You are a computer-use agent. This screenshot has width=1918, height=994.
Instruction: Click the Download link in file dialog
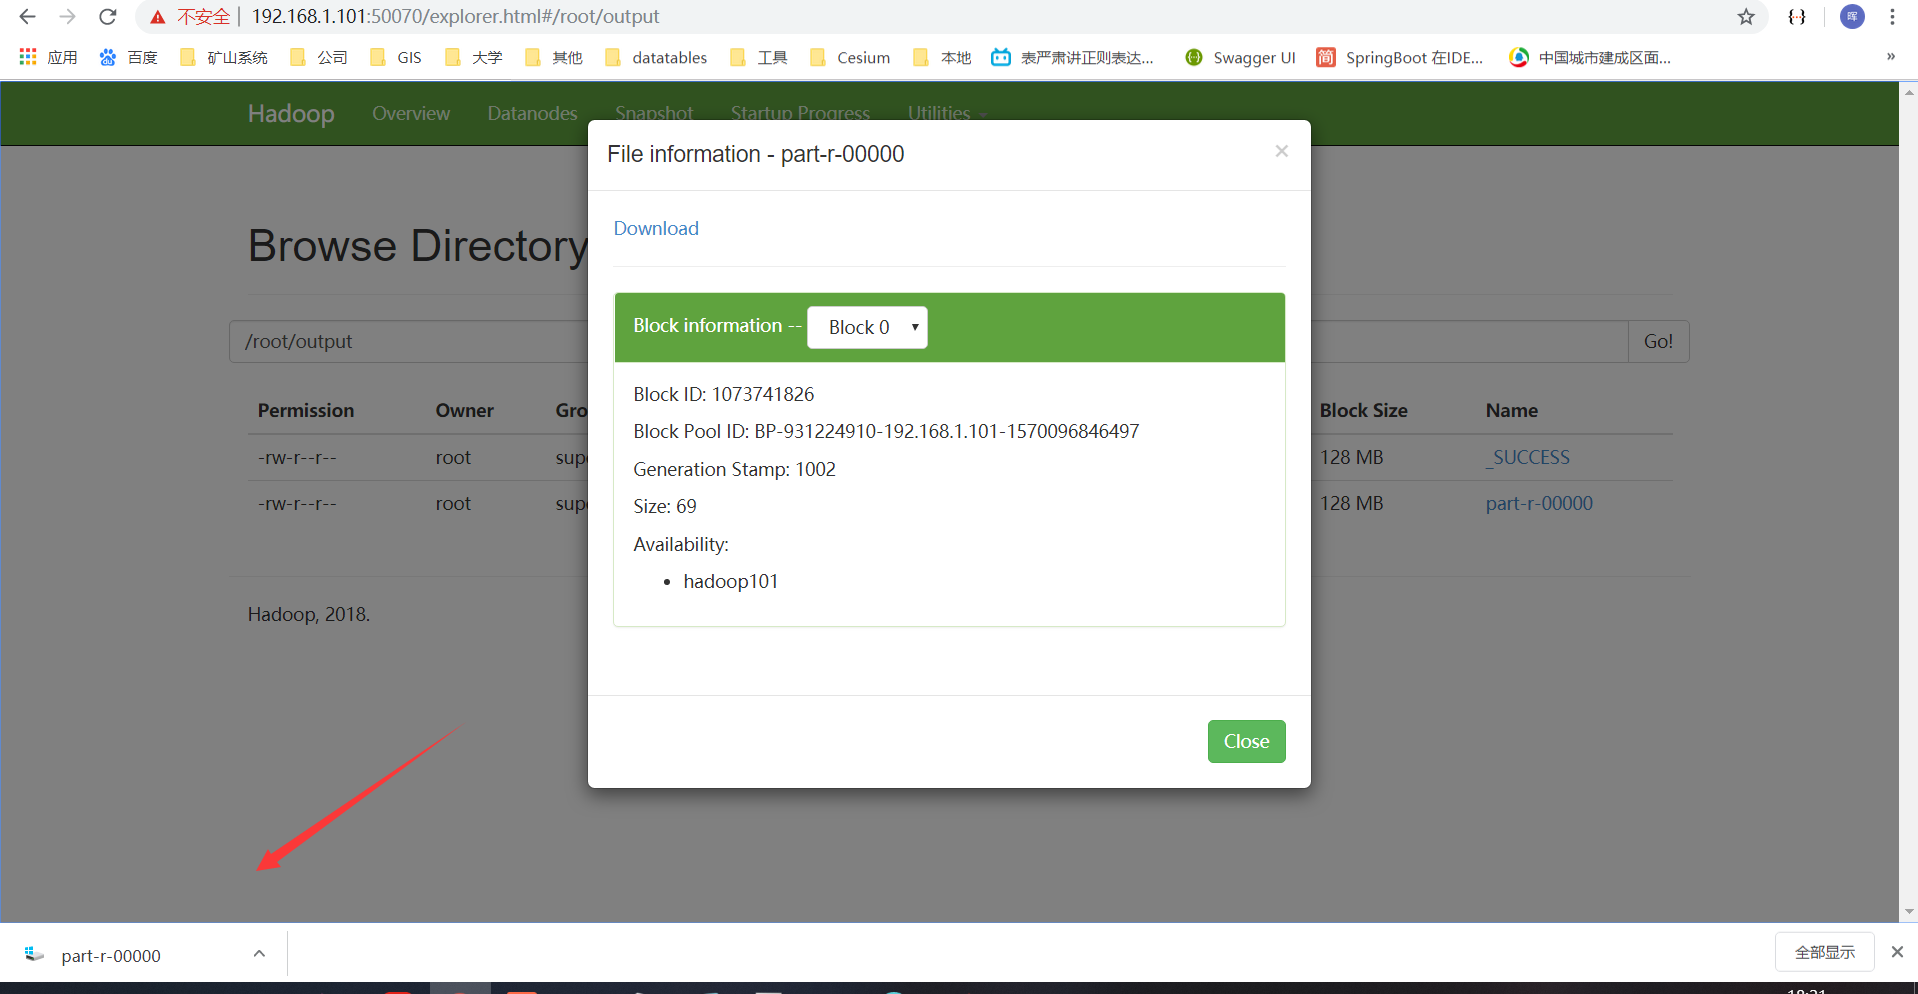click(655, 228)
